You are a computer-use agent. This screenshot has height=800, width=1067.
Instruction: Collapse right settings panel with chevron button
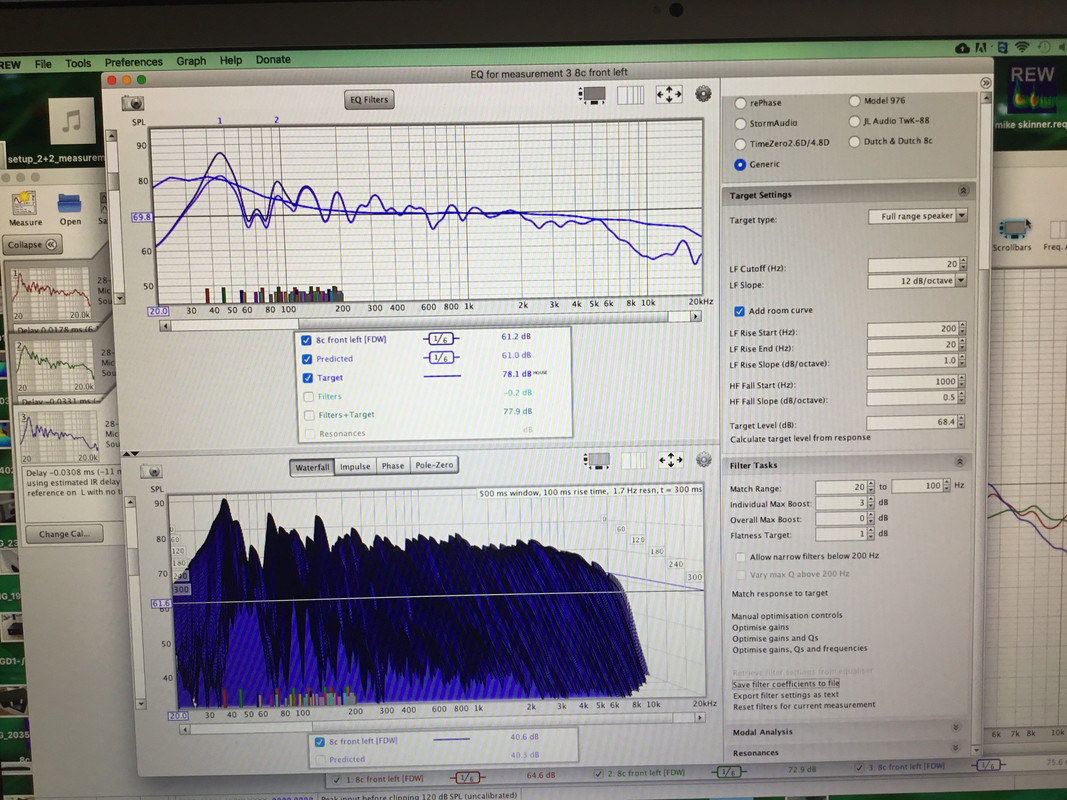[x=985, y=83]
